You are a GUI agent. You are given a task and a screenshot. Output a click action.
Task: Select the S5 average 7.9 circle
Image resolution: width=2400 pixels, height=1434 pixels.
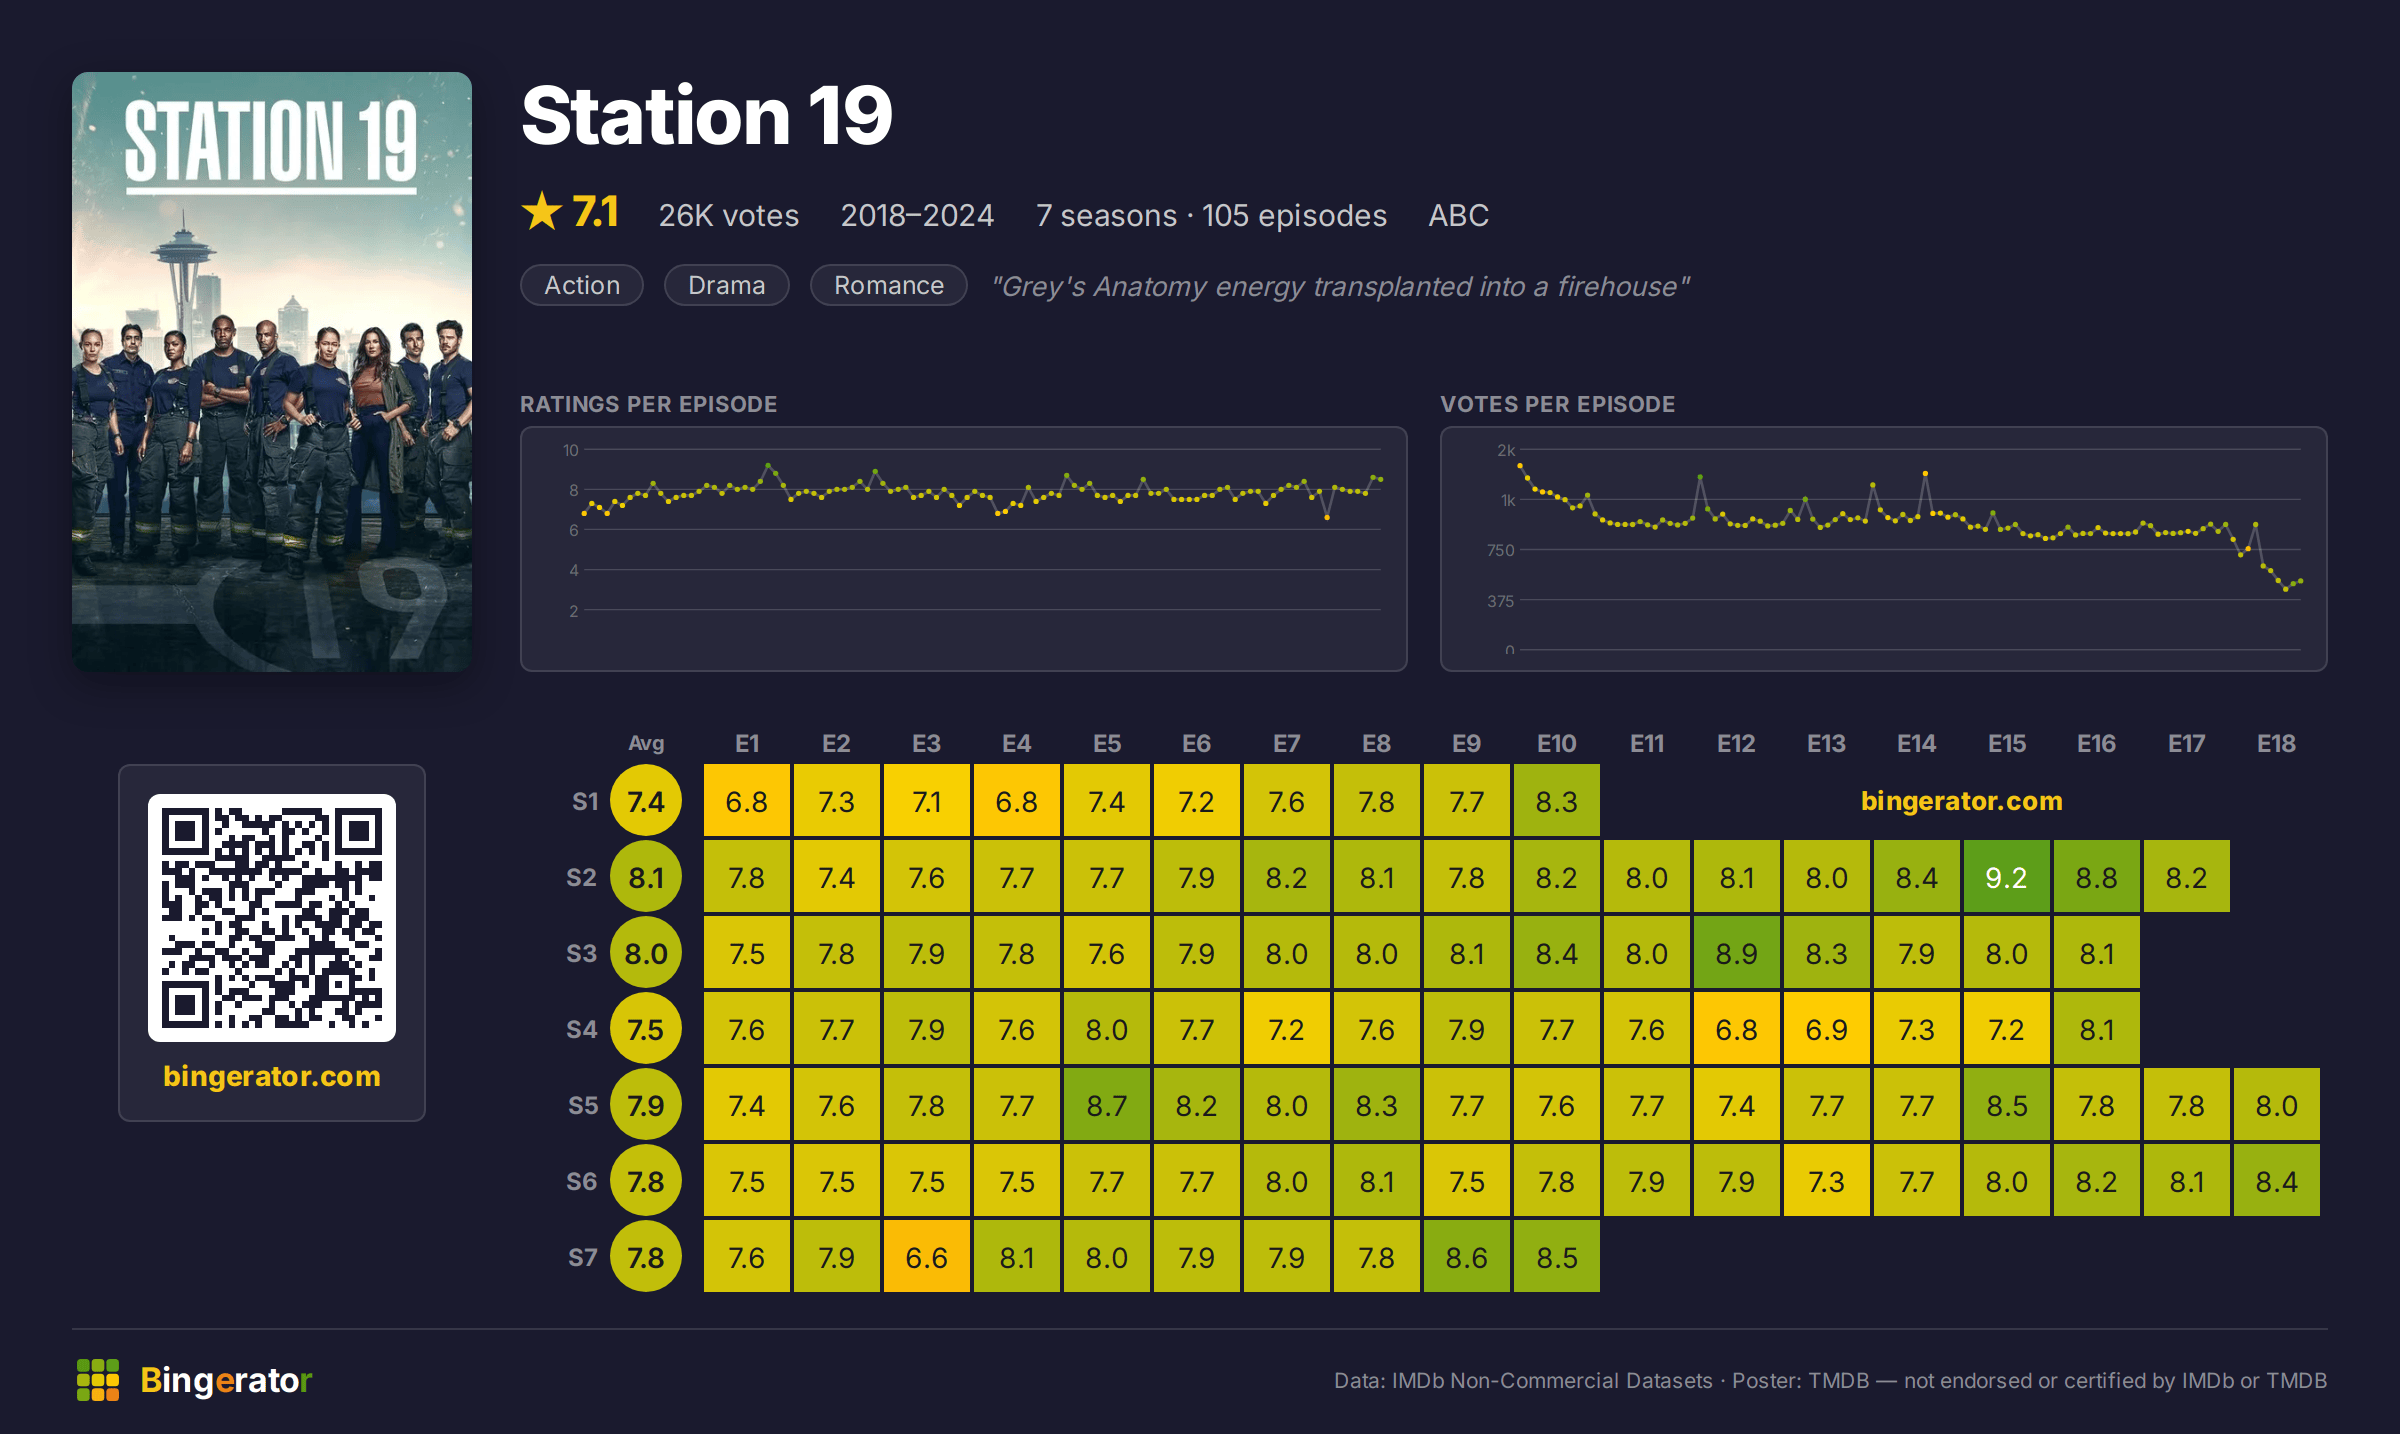(646, 1105)
